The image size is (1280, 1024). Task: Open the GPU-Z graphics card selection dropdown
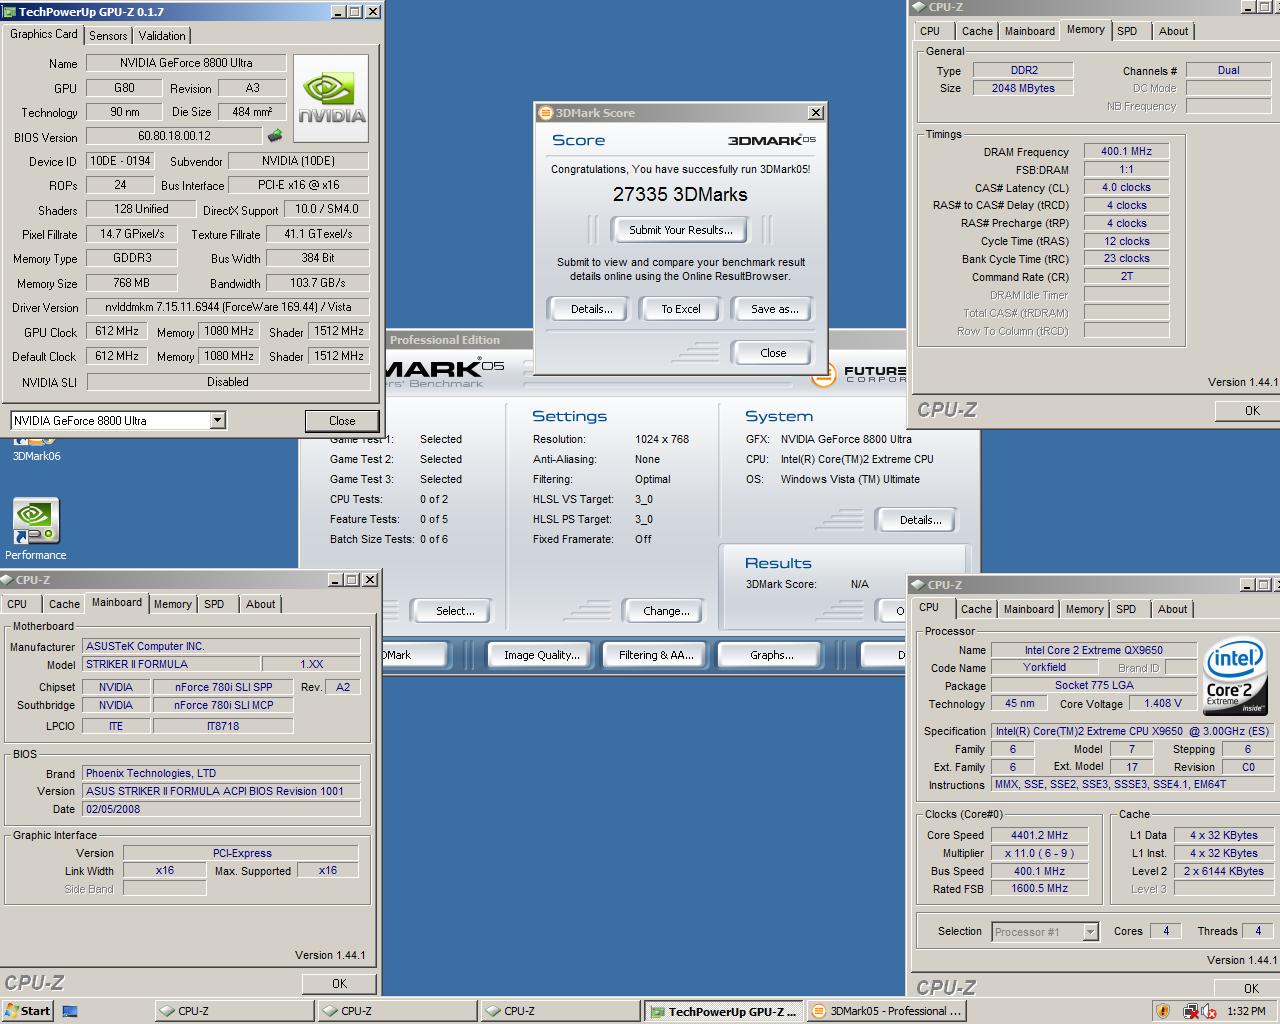coord(217,421)
